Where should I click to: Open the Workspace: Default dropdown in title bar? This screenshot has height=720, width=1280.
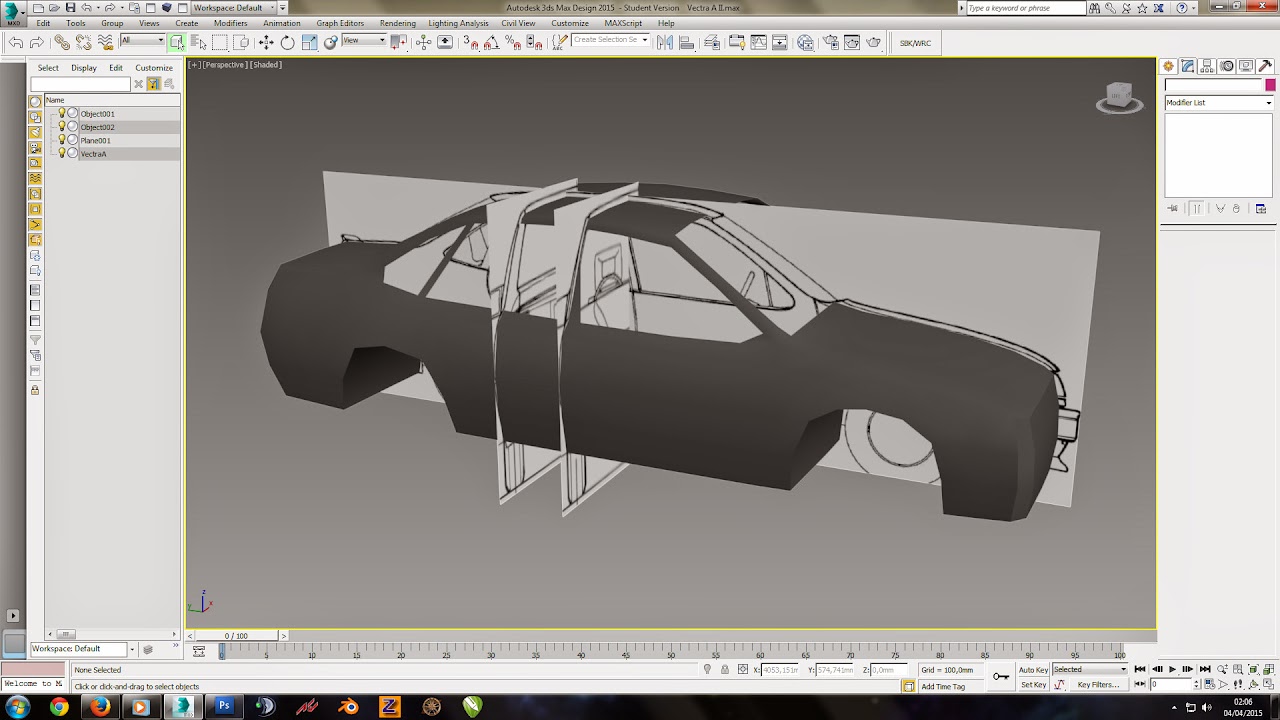pyautogui.click(x=235, y=8)
